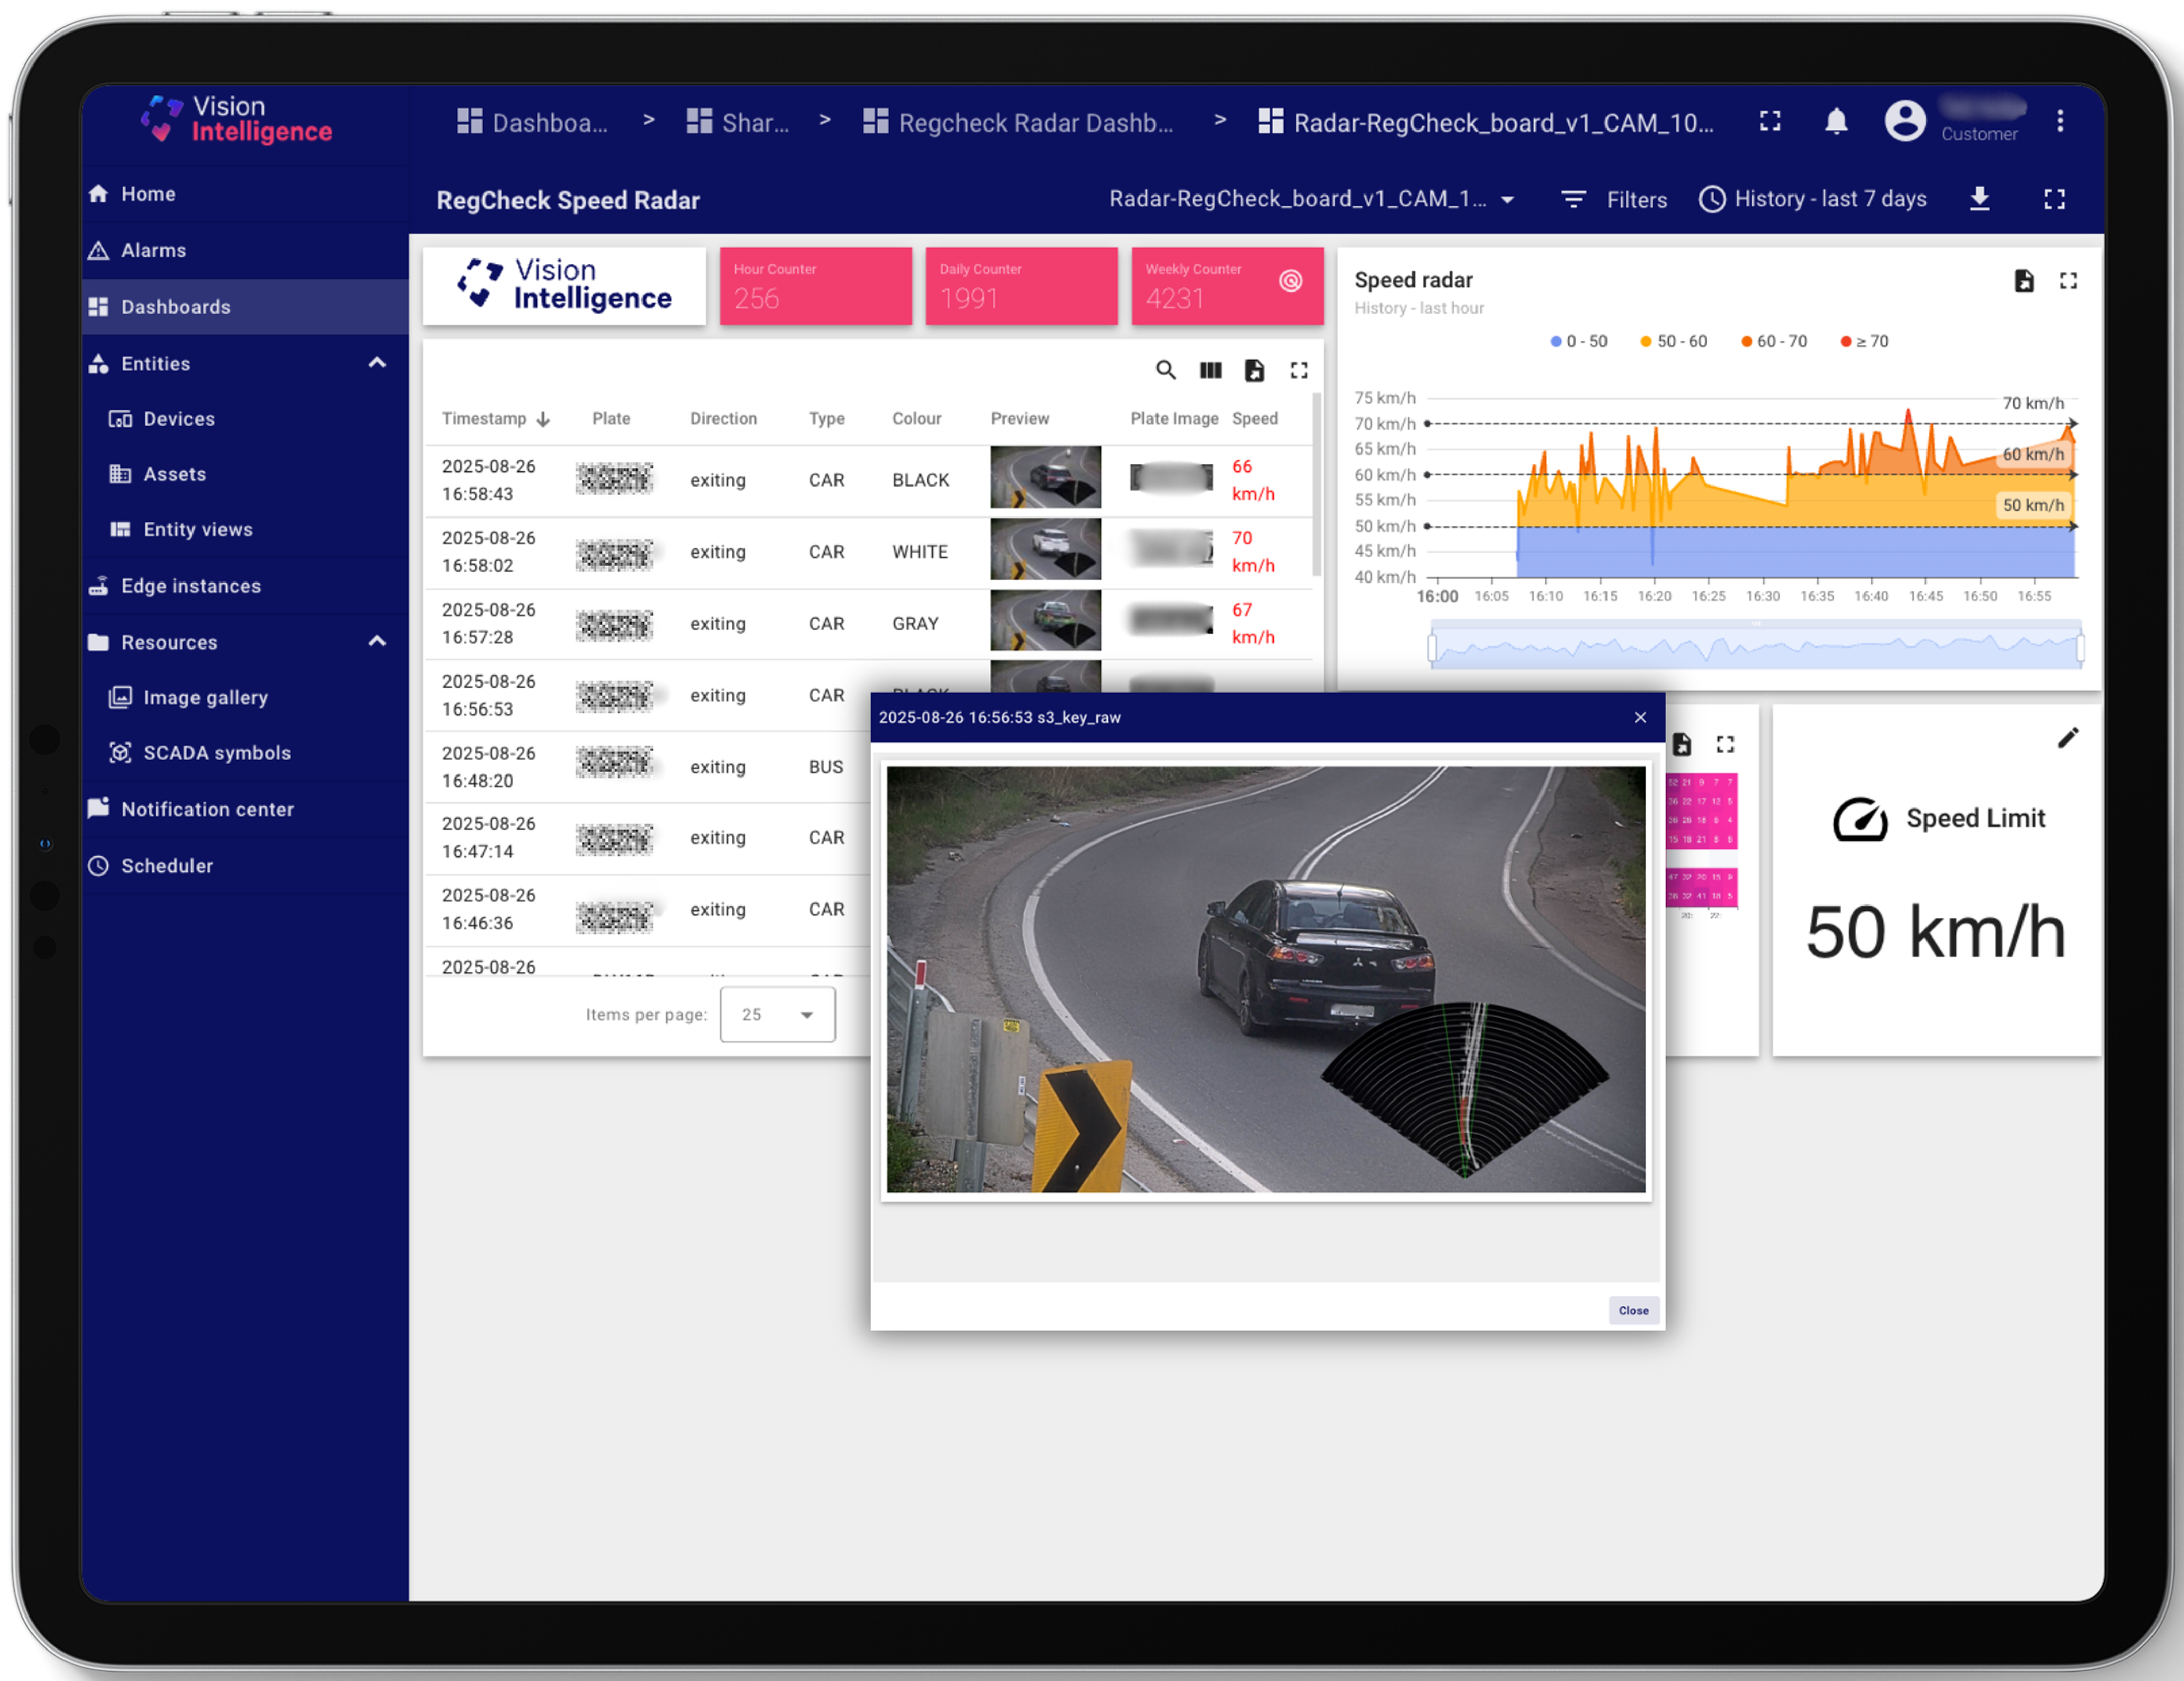Viewport: 2184px width, 1681px height.
Task: Click the Close button in the image dialog
Action: (1633, 1311)
